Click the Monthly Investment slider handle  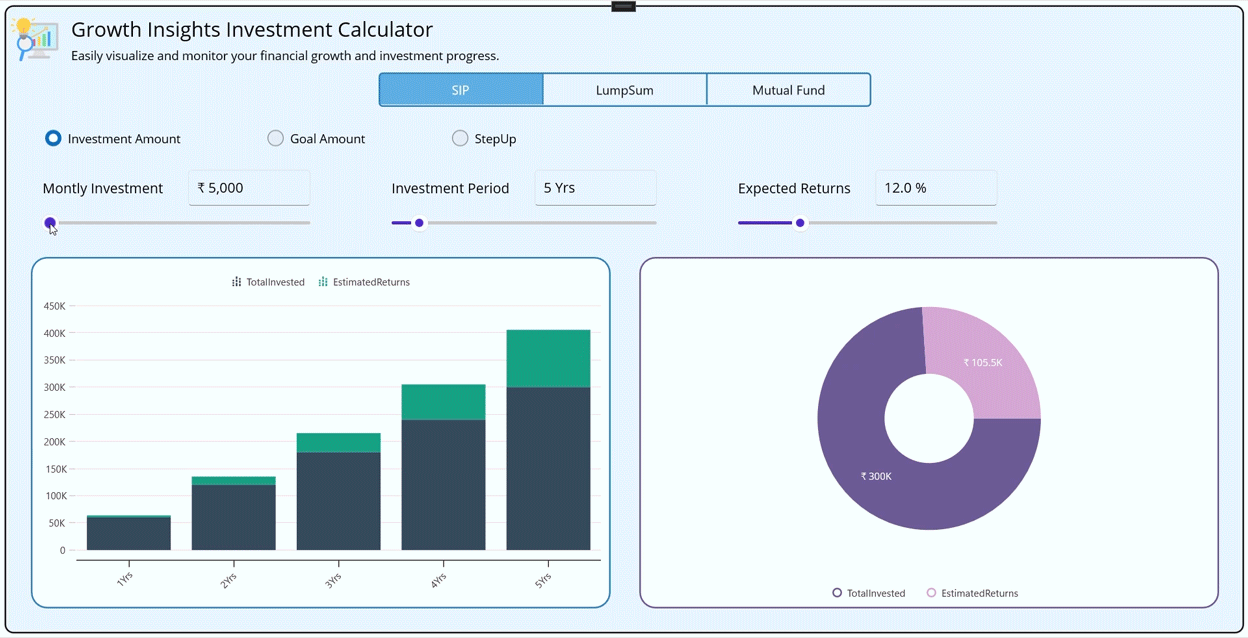[x=50, y=223]
